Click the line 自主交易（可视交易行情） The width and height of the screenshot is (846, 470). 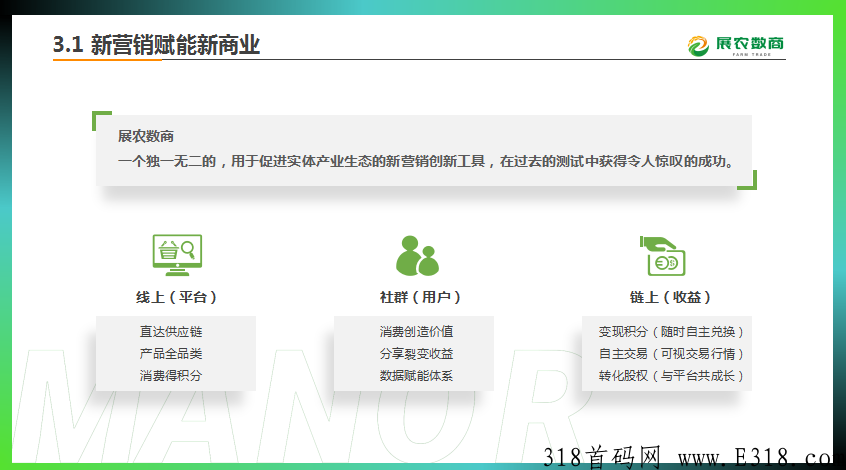coord(671,353)
